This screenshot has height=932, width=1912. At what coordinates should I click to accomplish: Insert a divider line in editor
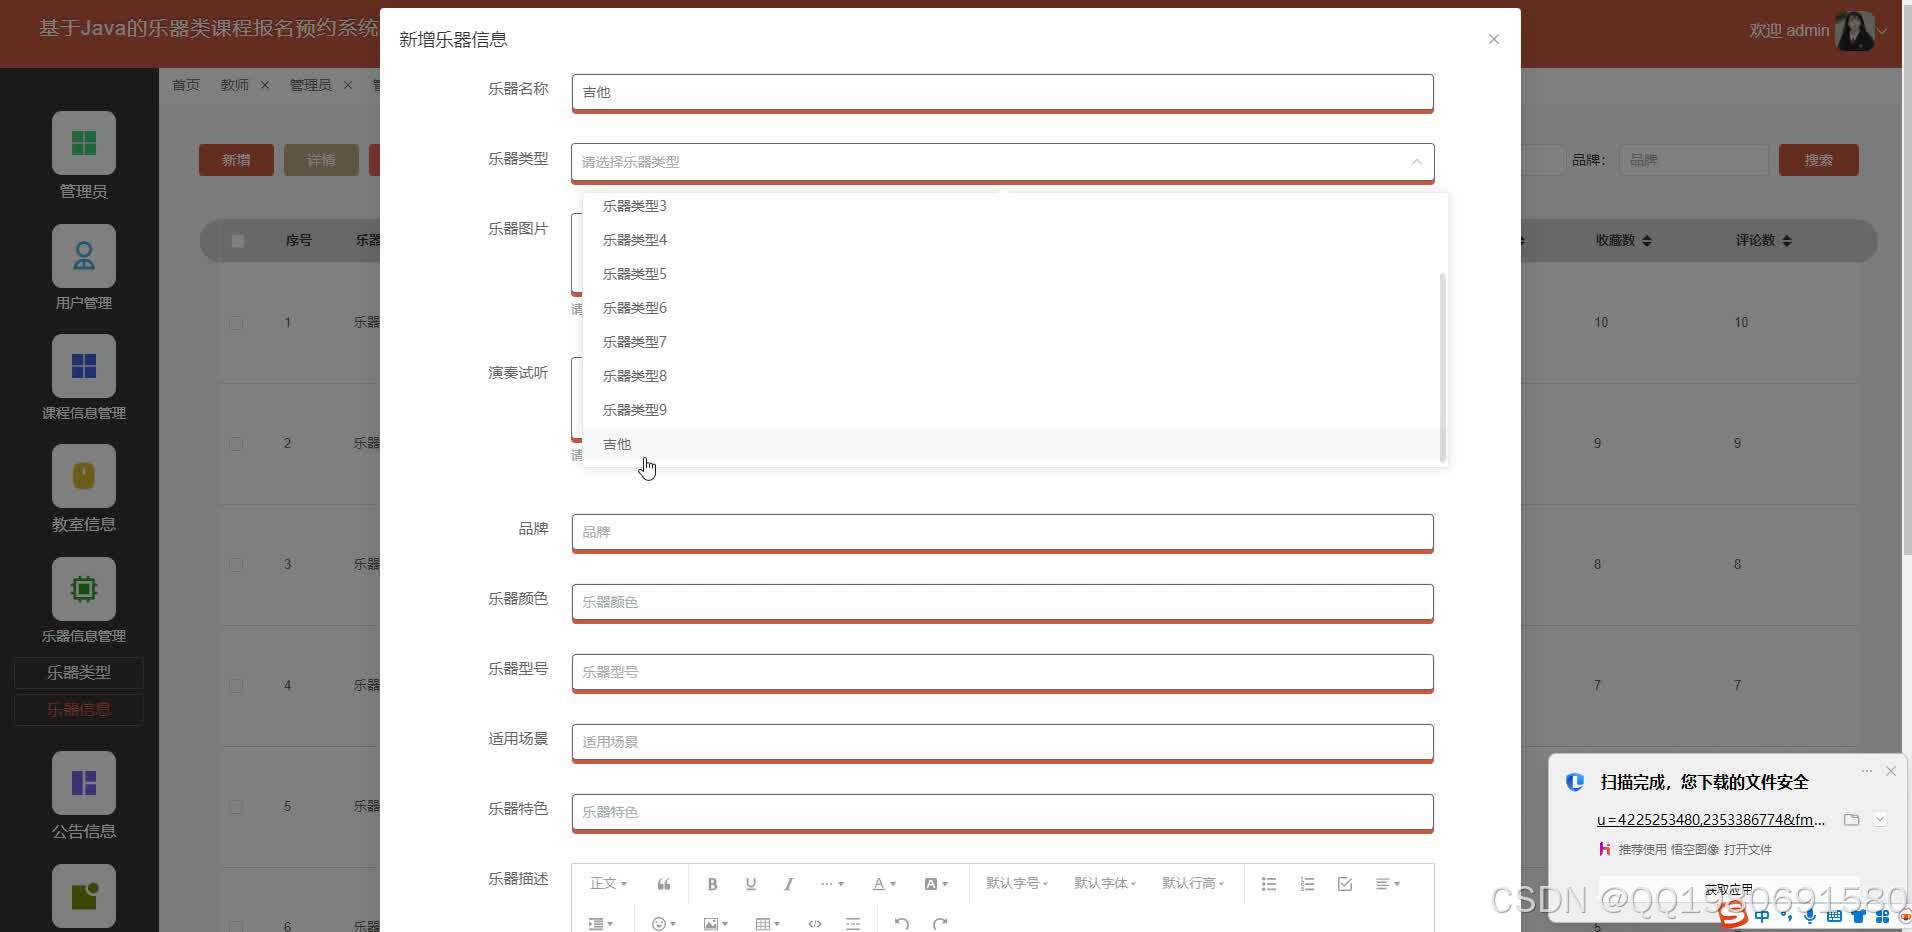pyautogui.click(x=853, y=924)
